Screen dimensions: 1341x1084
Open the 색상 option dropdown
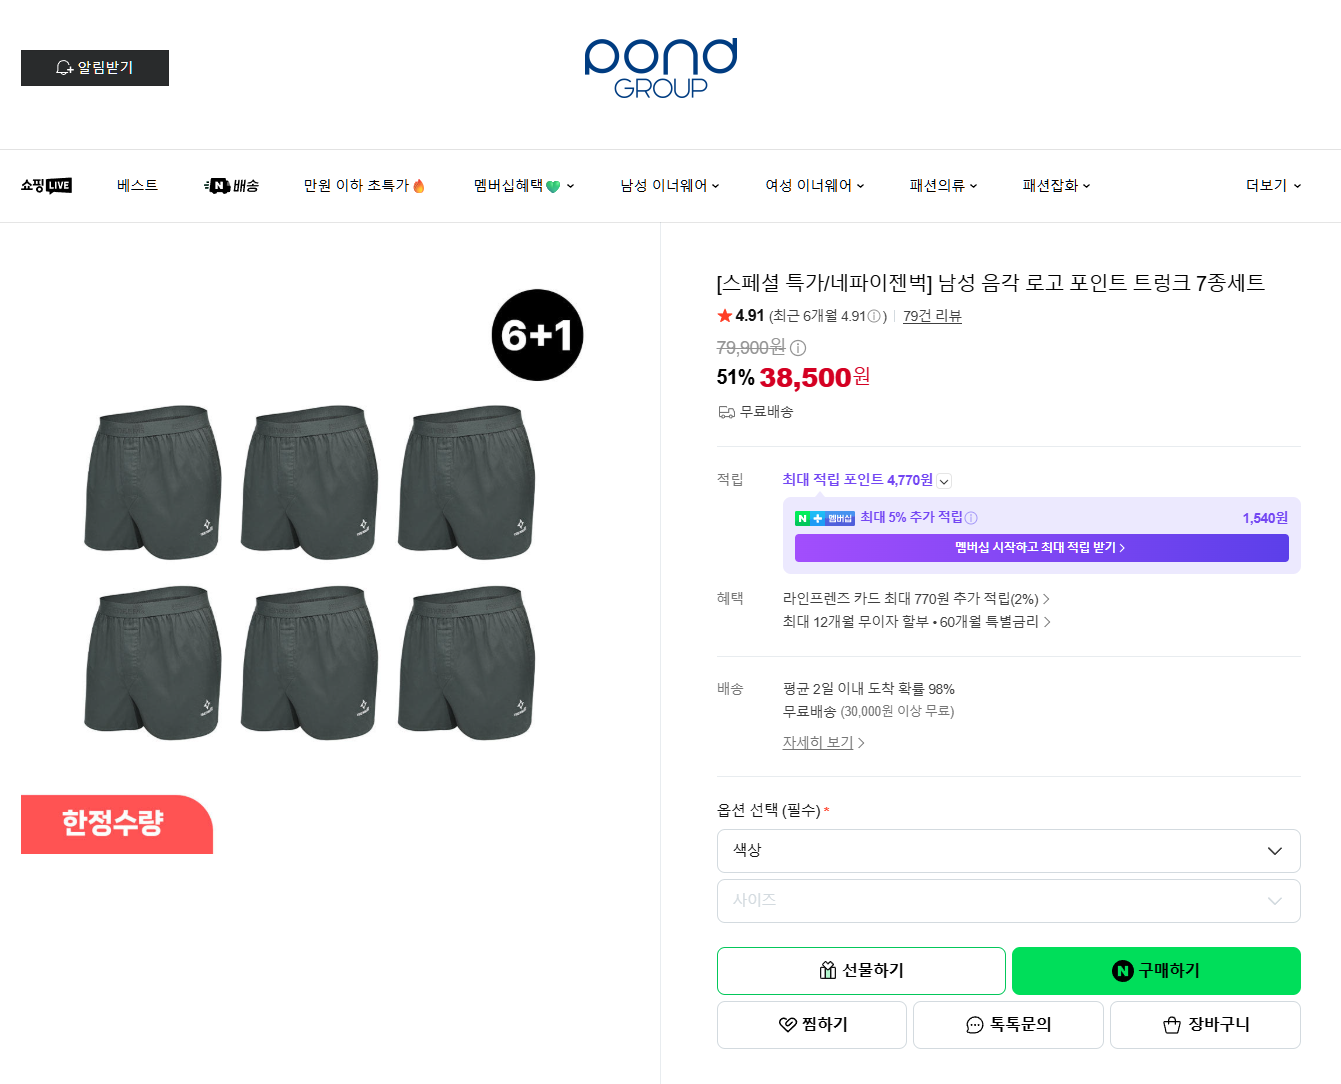[1008, 851]
